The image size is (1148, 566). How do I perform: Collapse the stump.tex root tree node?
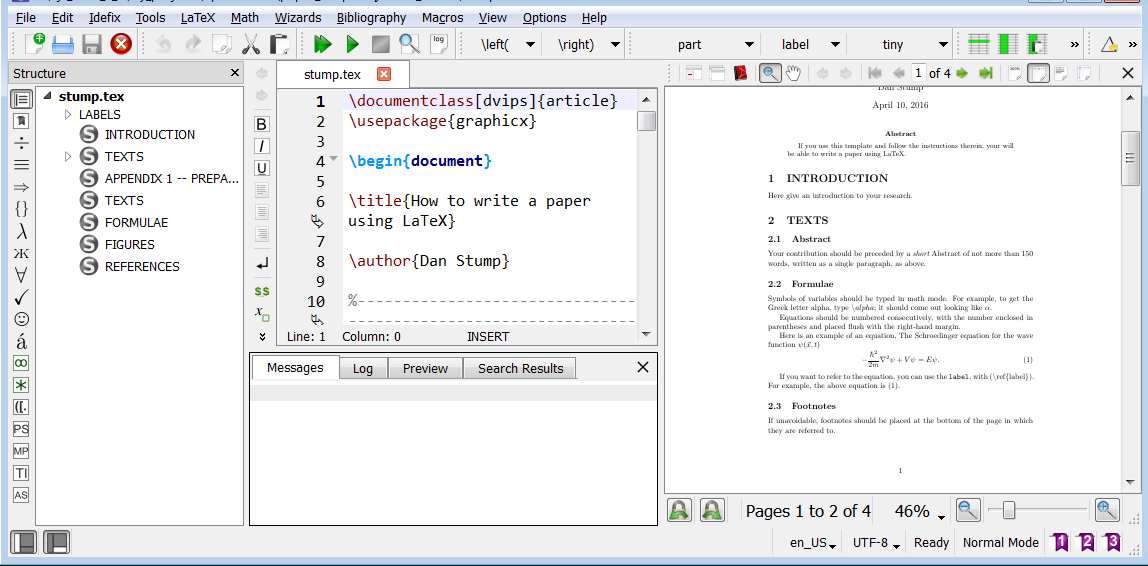[x=48, y=96]
